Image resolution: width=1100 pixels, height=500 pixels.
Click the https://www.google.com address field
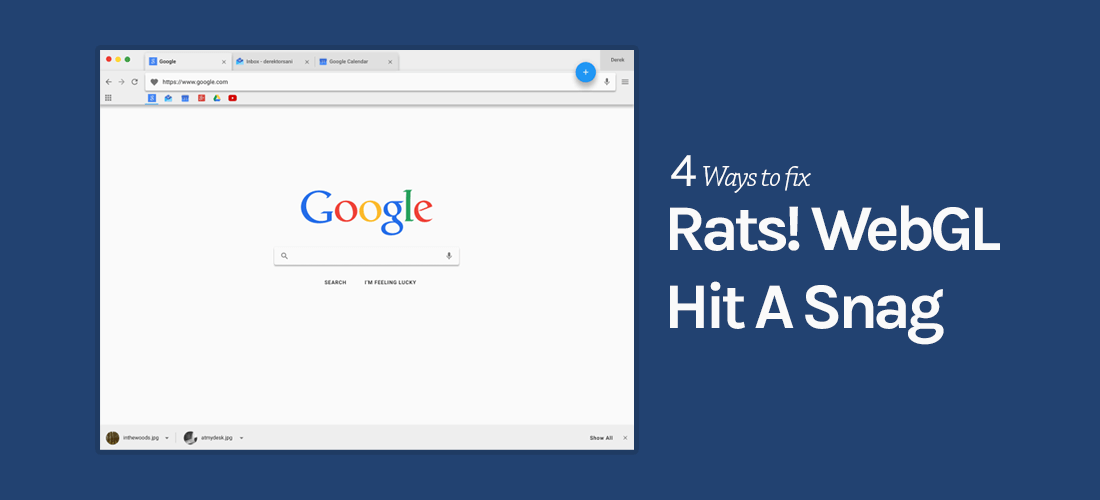click(380, 82)
